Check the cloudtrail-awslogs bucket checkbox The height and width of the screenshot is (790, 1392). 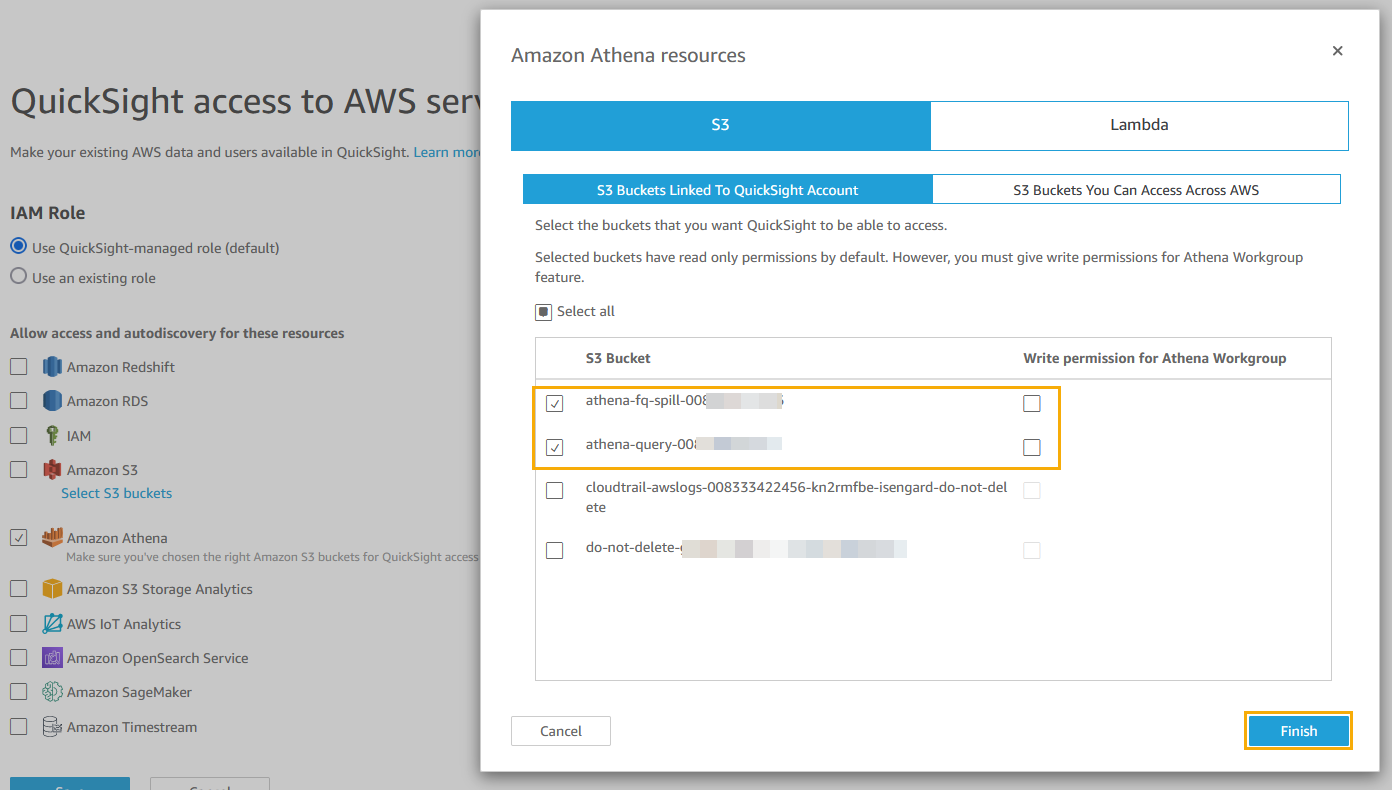click(554, 491)
